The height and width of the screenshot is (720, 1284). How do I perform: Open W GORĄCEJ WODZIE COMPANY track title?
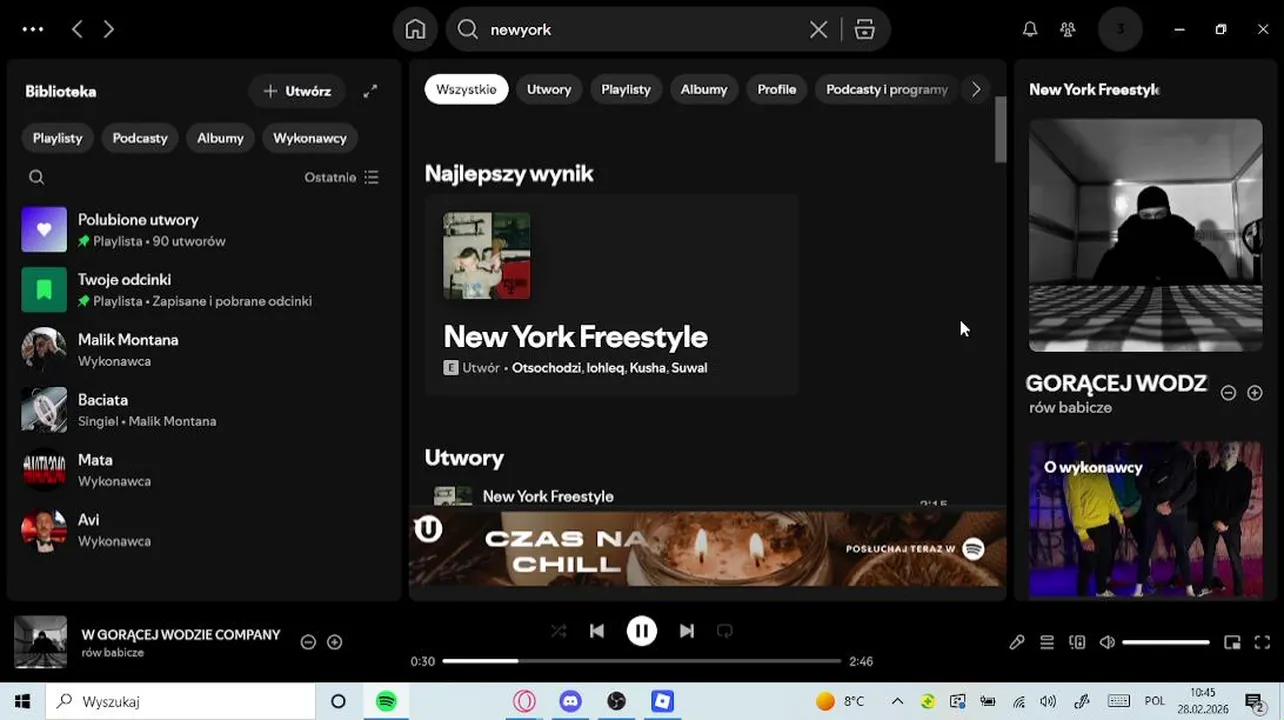point(181,635)
